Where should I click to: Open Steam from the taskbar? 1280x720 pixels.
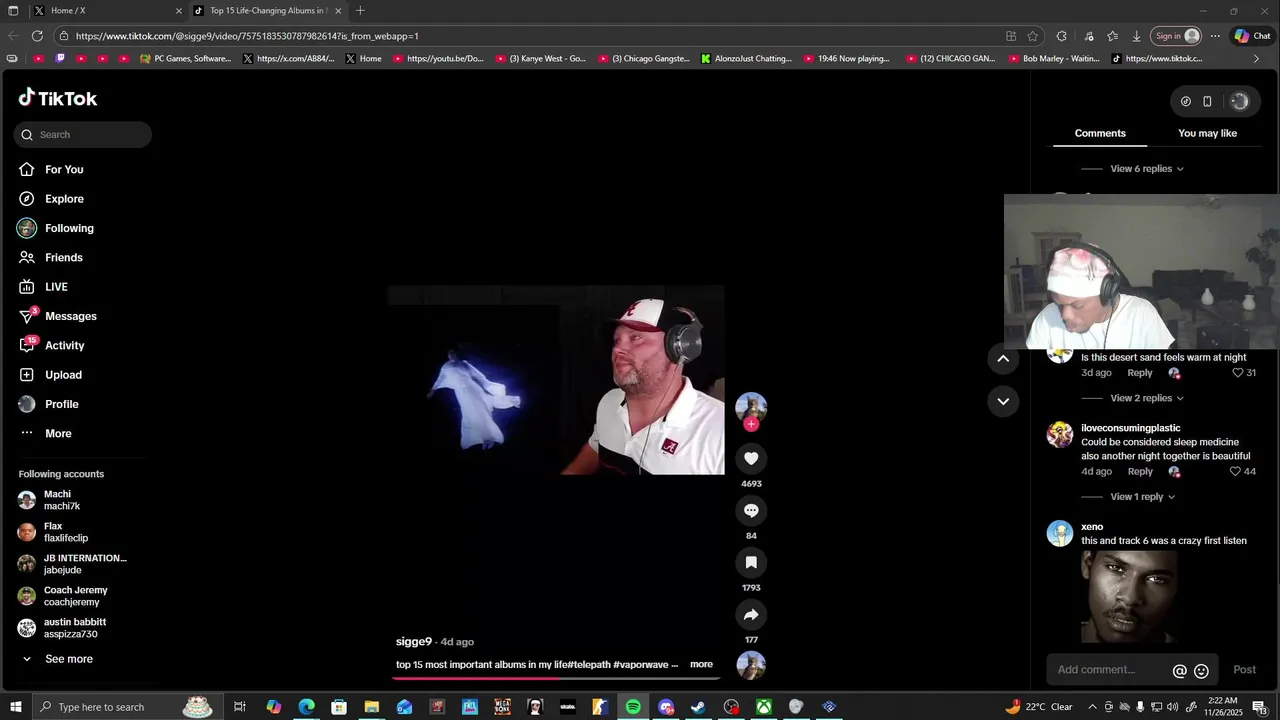pos(698,707)
